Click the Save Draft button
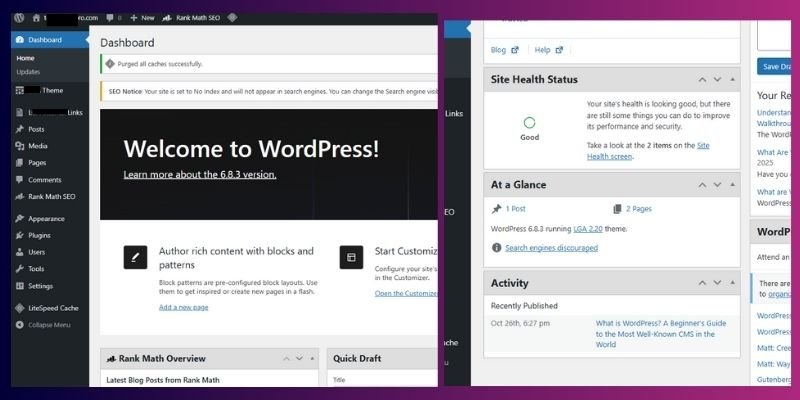This screenshot has width=800, height=400. [774, 67]
